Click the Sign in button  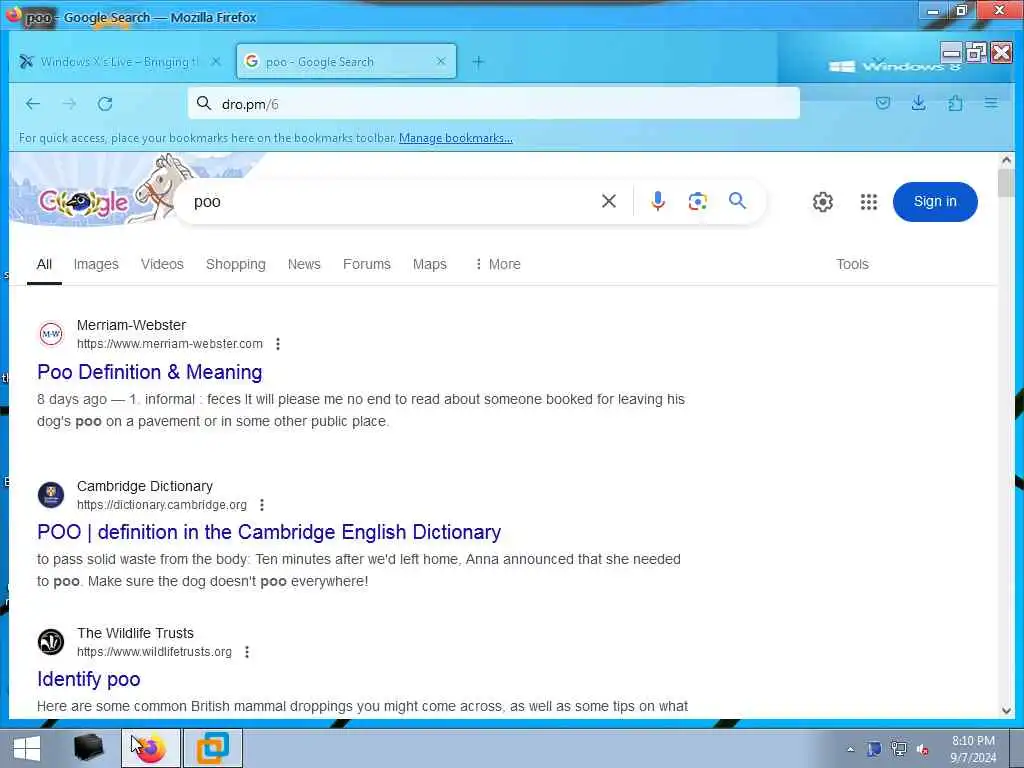point(935,201)
